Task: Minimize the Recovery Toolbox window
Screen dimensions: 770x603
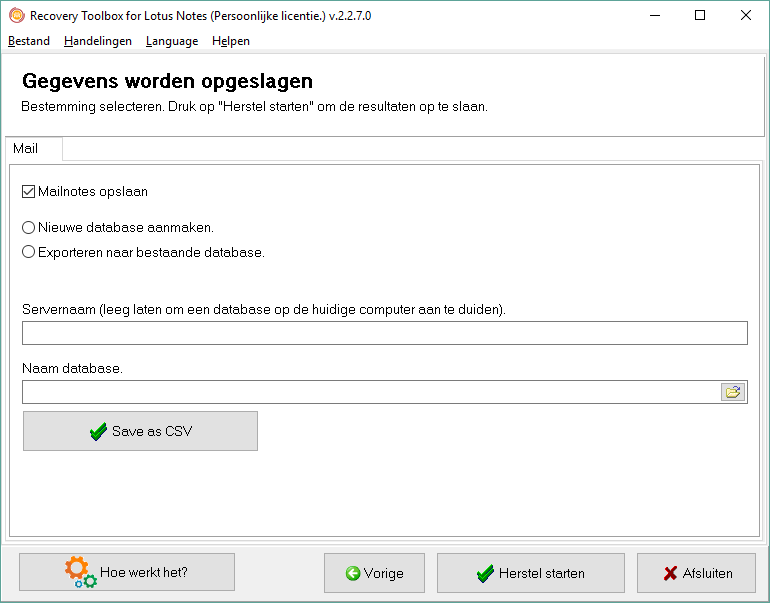Action: coord(655,16)
